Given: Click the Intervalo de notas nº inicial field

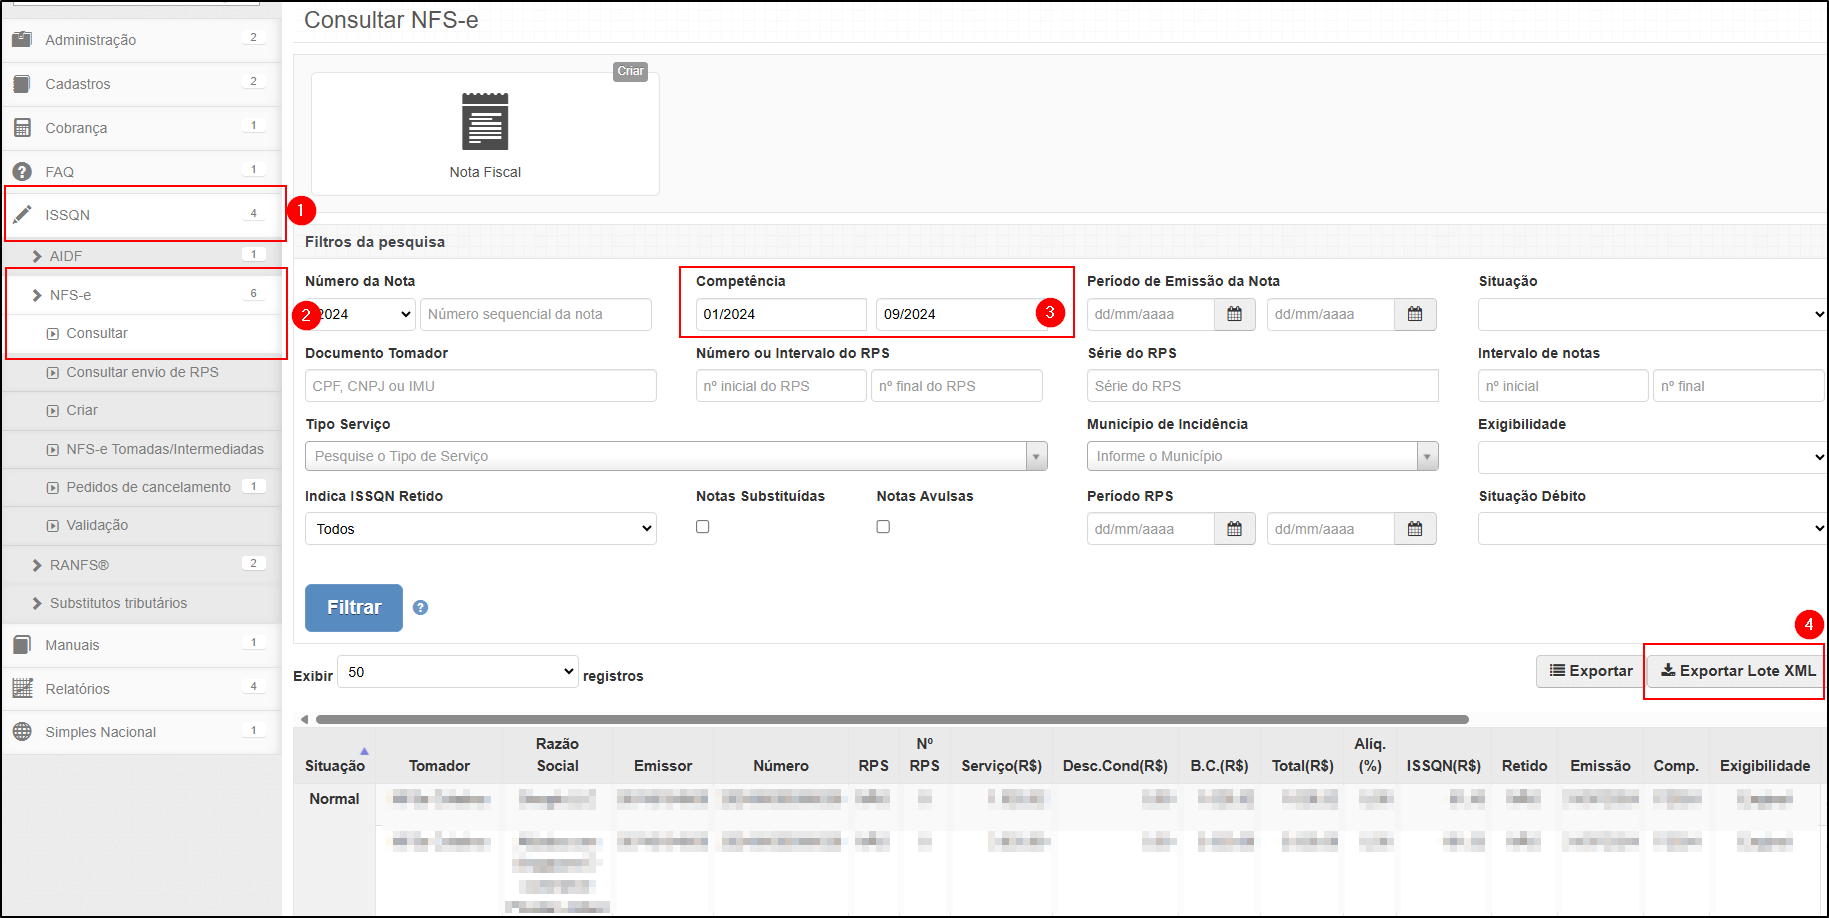Looking at the screenshot, I should (1563, 386).
